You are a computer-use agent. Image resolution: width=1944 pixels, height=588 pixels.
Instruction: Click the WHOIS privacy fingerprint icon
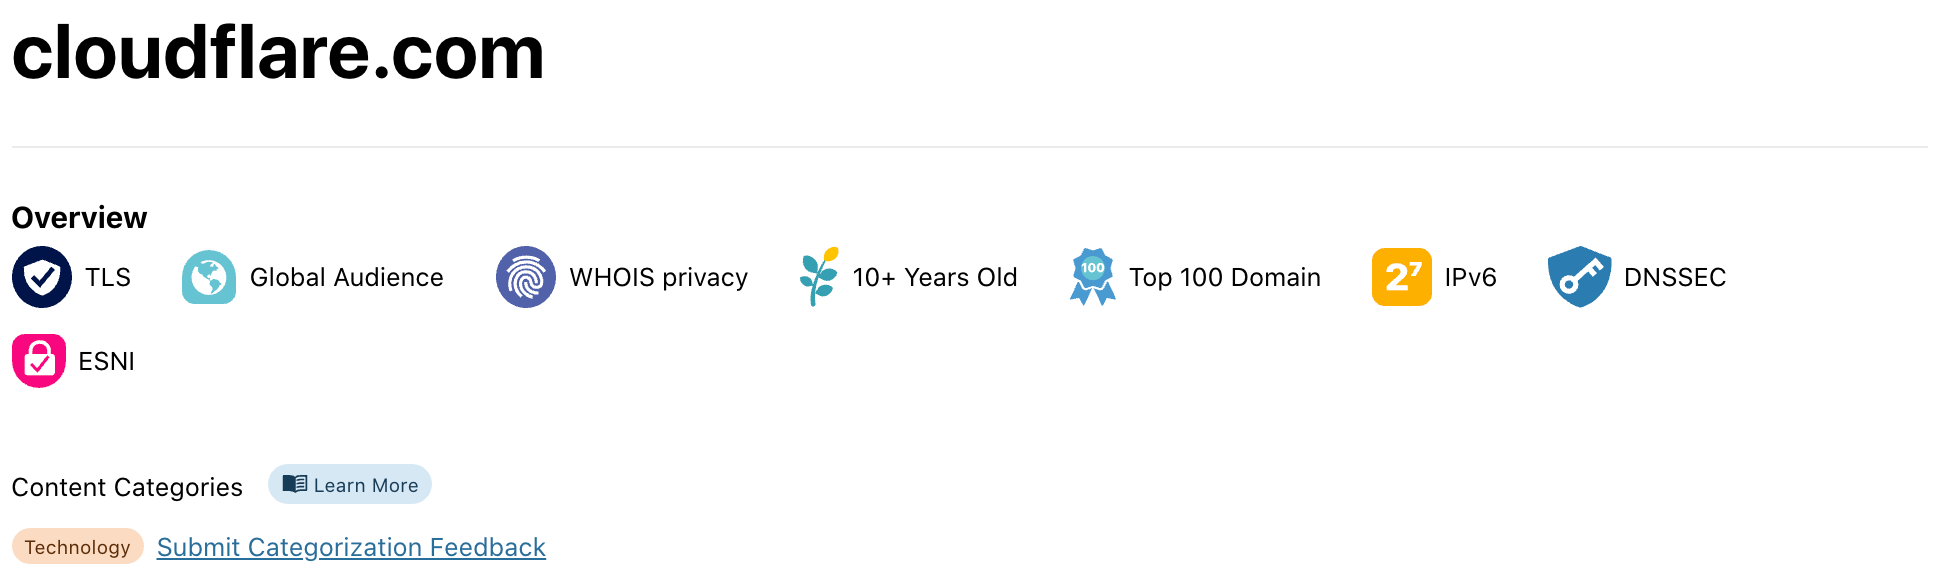click(526, 277)
